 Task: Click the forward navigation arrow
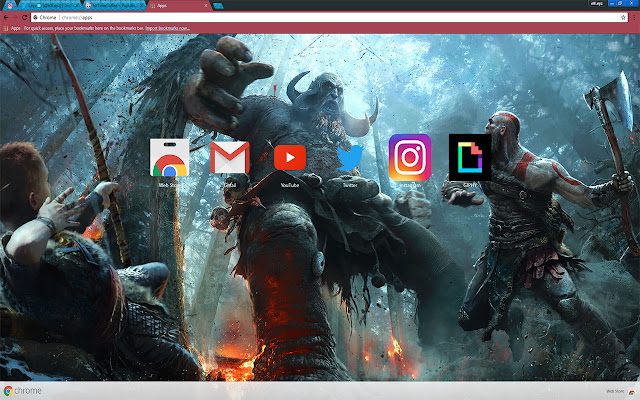pyautogui.click(x=15, y=18)
